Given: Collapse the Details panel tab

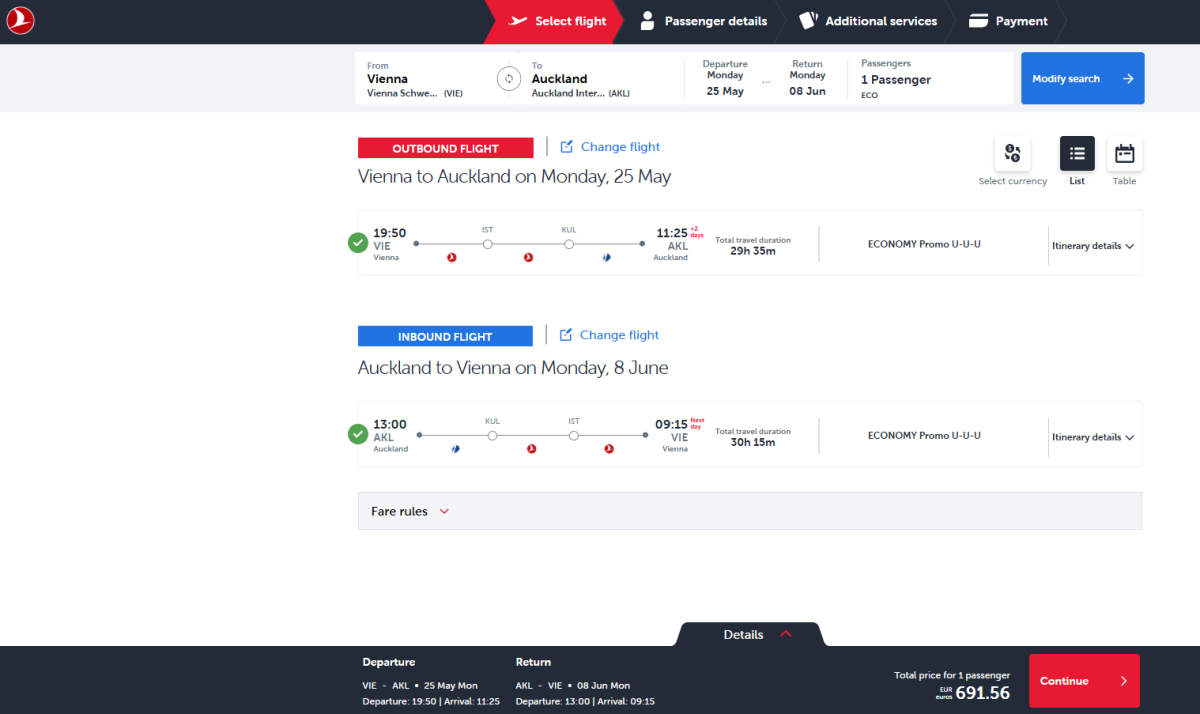Looking at the screenshot, I should point(750,635).
